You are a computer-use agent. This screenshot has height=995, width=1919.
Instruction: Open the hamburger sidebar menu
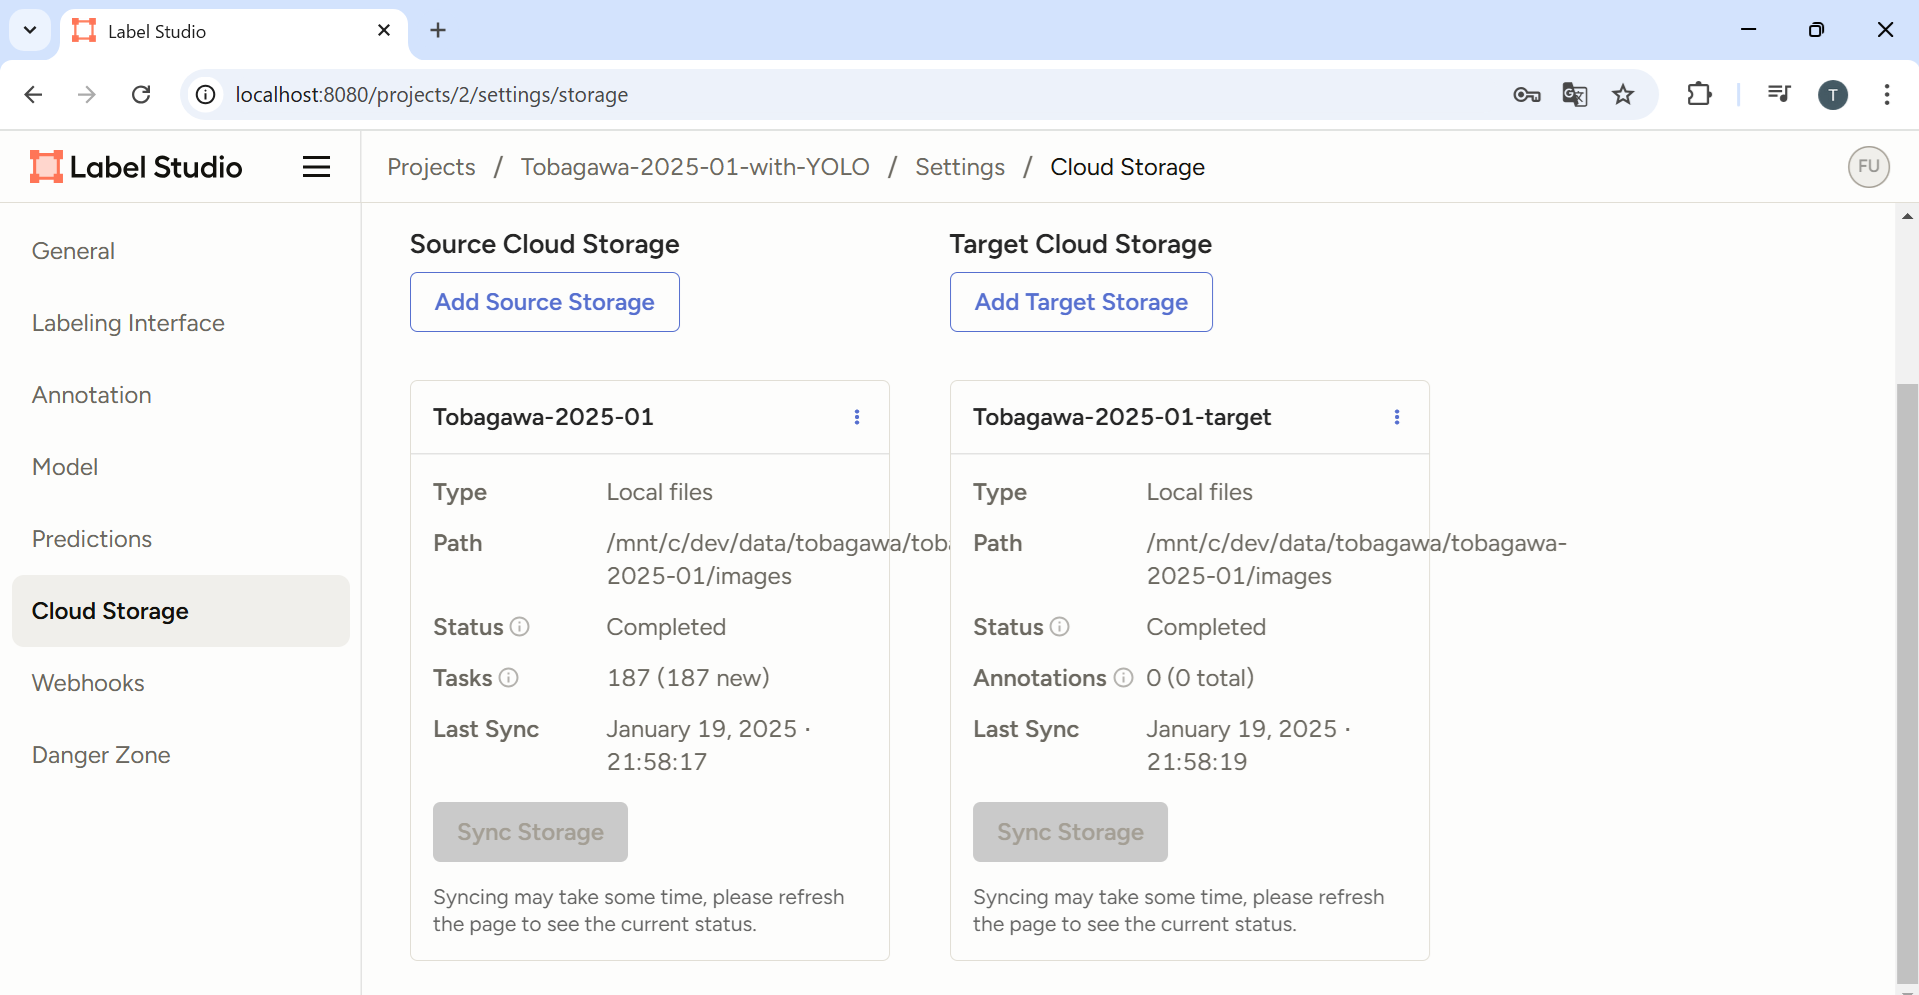tap(316, 167)
